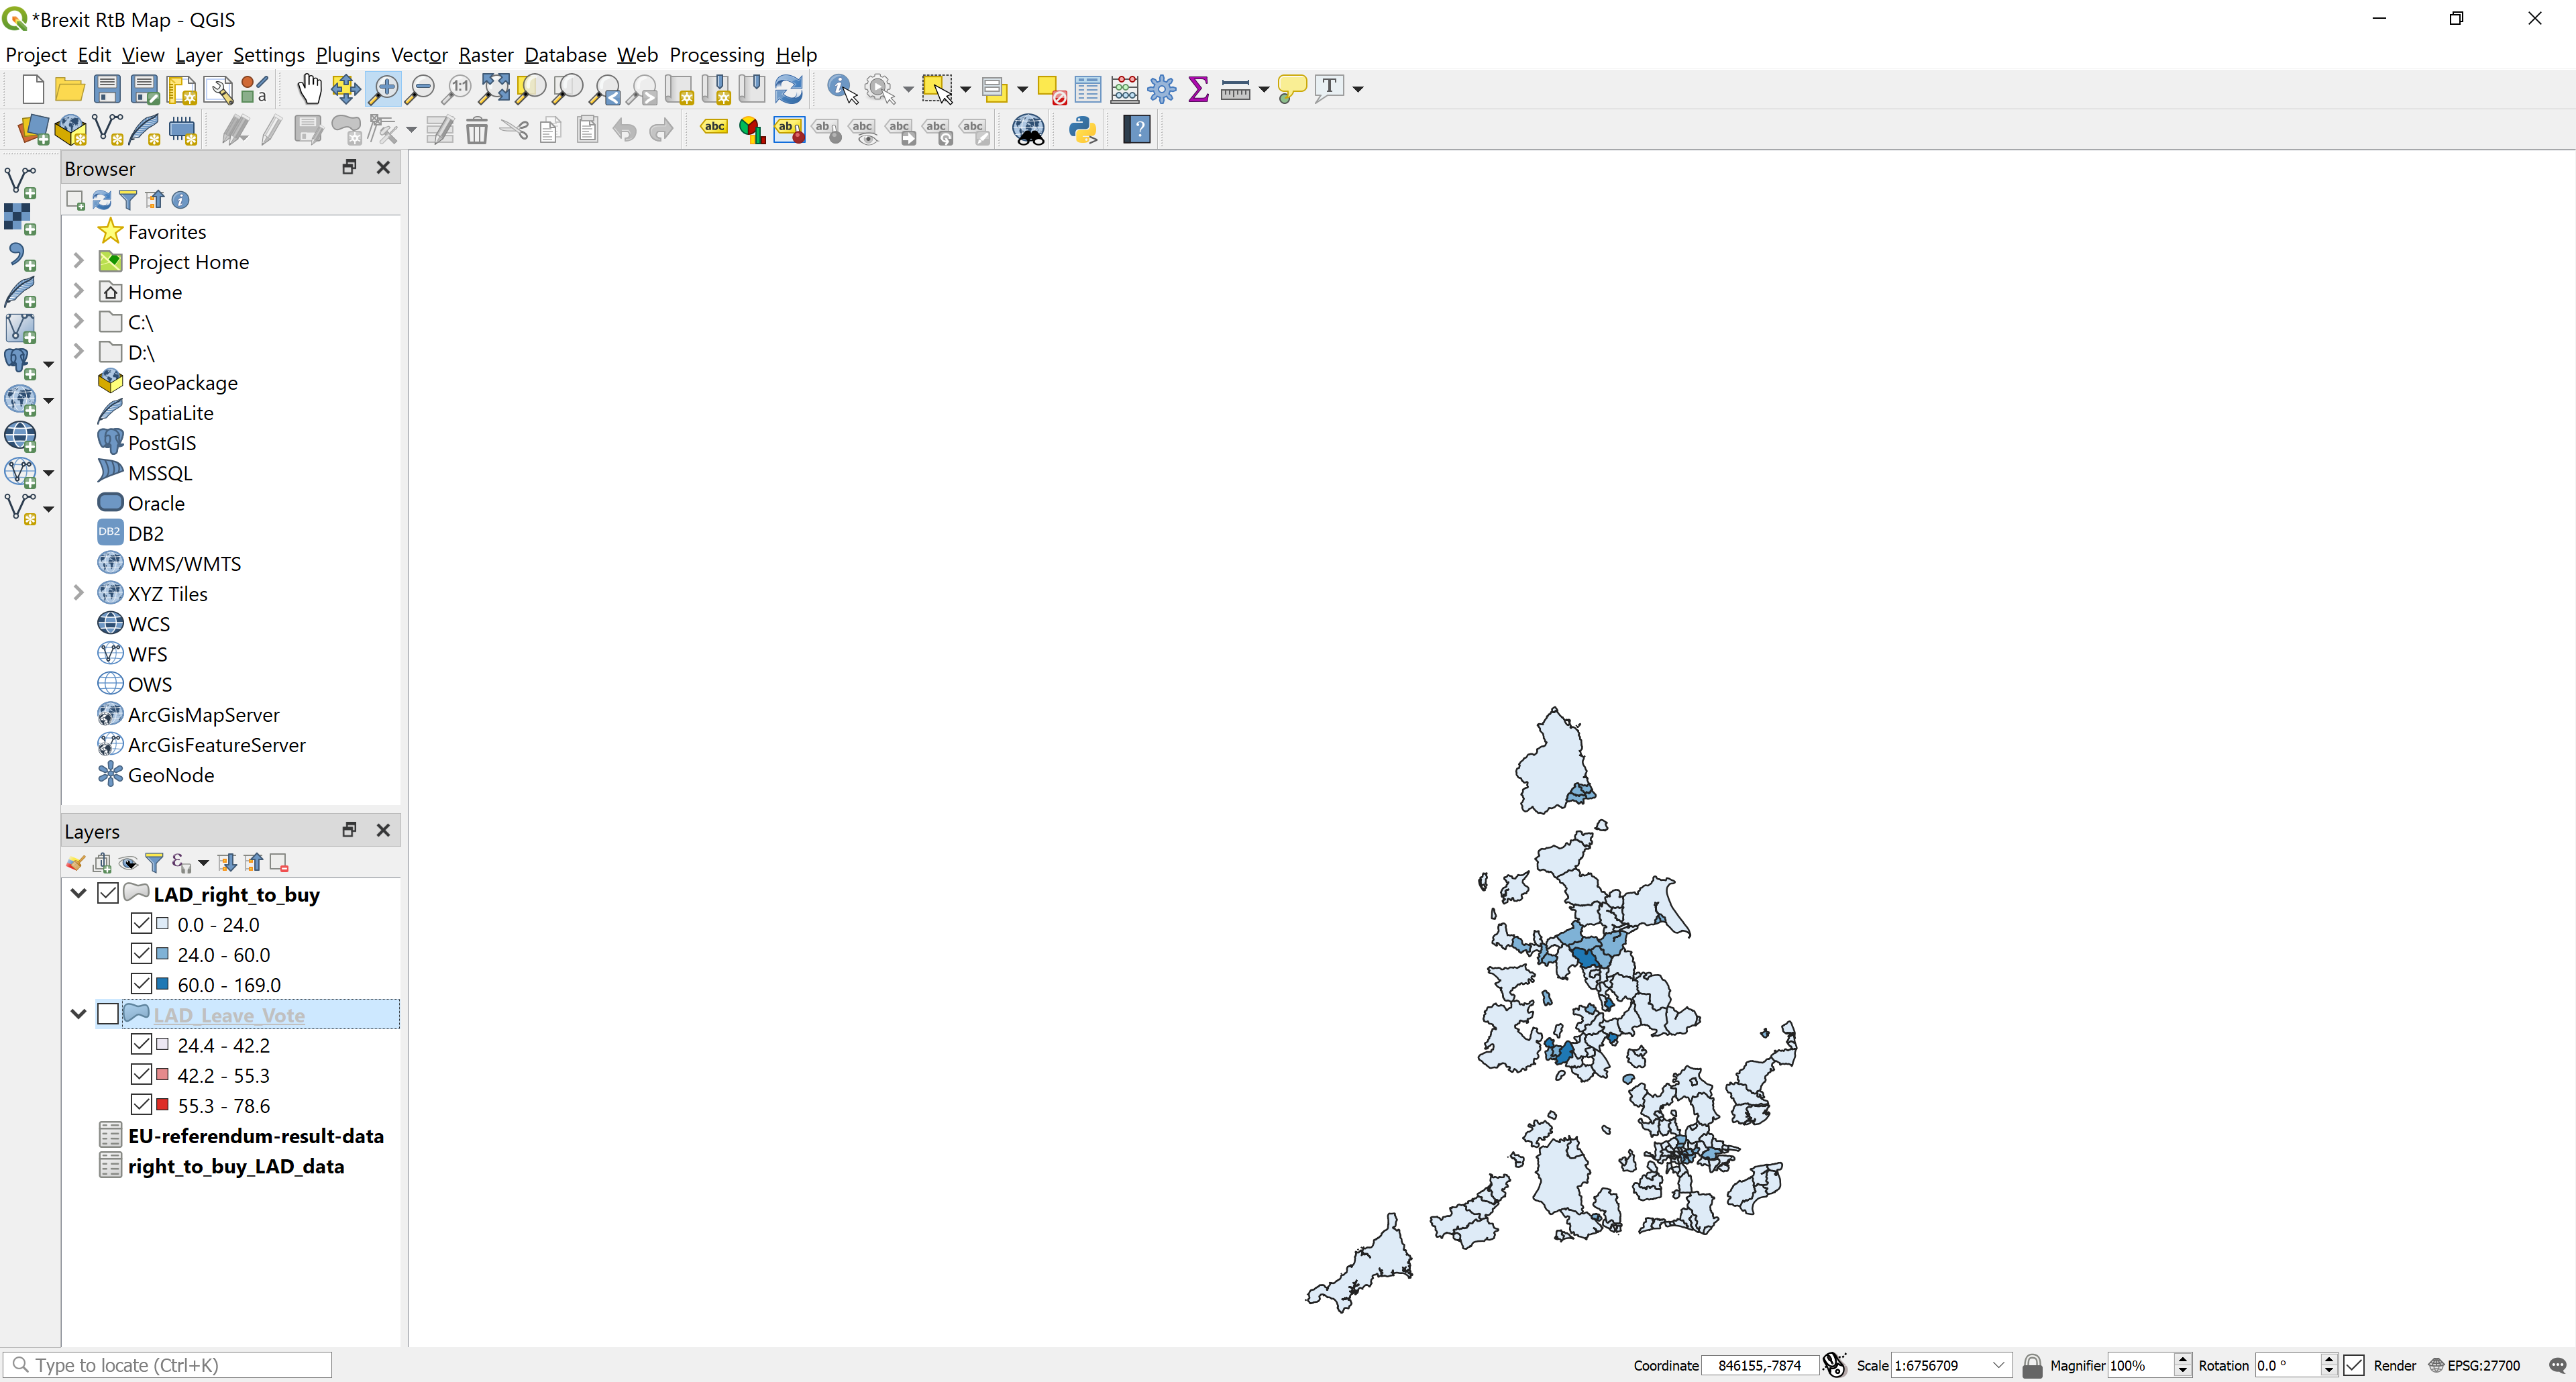Uncheck the 60.0 - 169.0 class
Image resolution: width=2576 pixels, height=1382 pixels.
pos(141,984)
